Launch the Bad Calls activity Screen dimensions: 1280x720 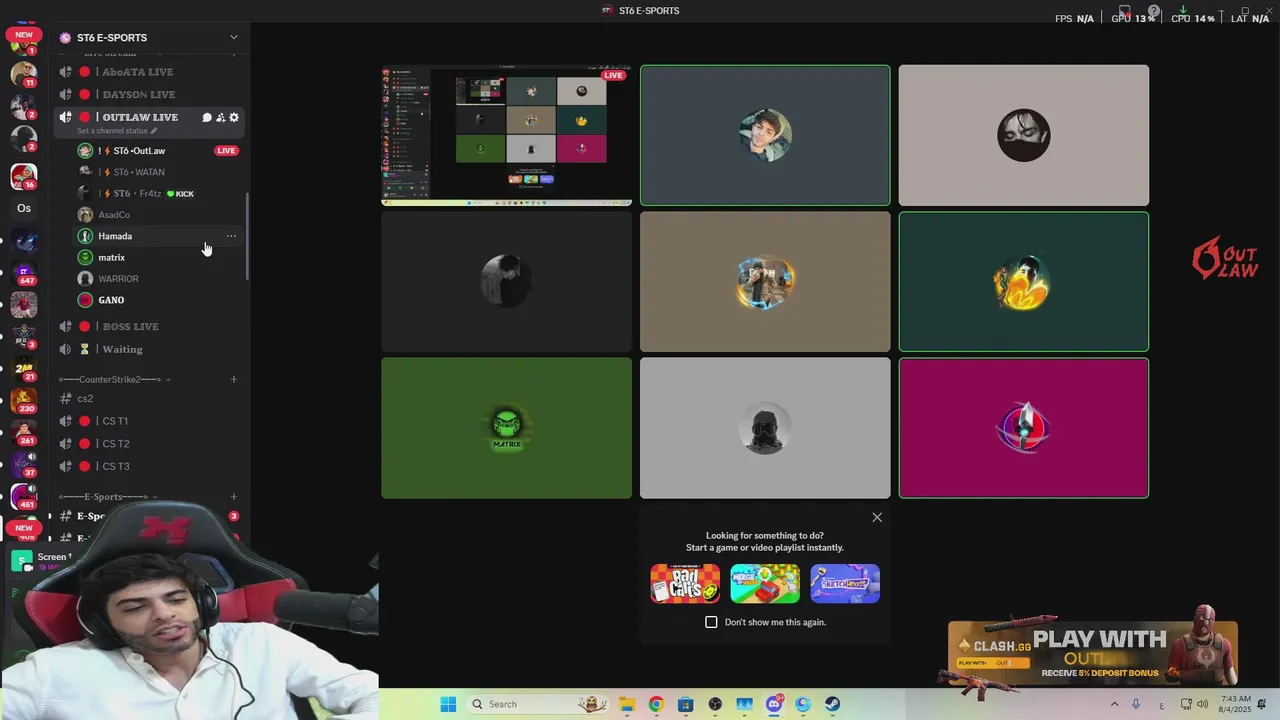[x=685, y=584]
